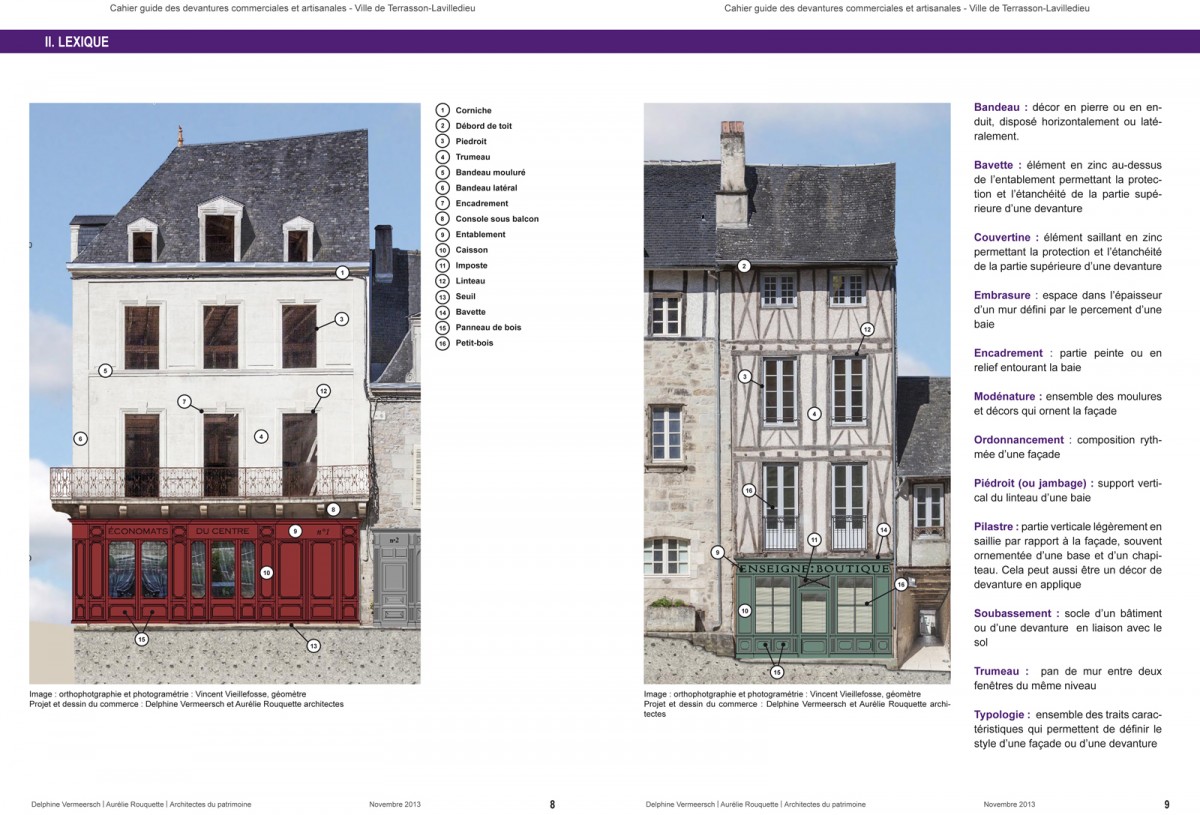Image resolution: width=1200 pixels, height=815 pixels.
Task: Select marker 8 under the balcony of white building
Action: tap(333, 509)
